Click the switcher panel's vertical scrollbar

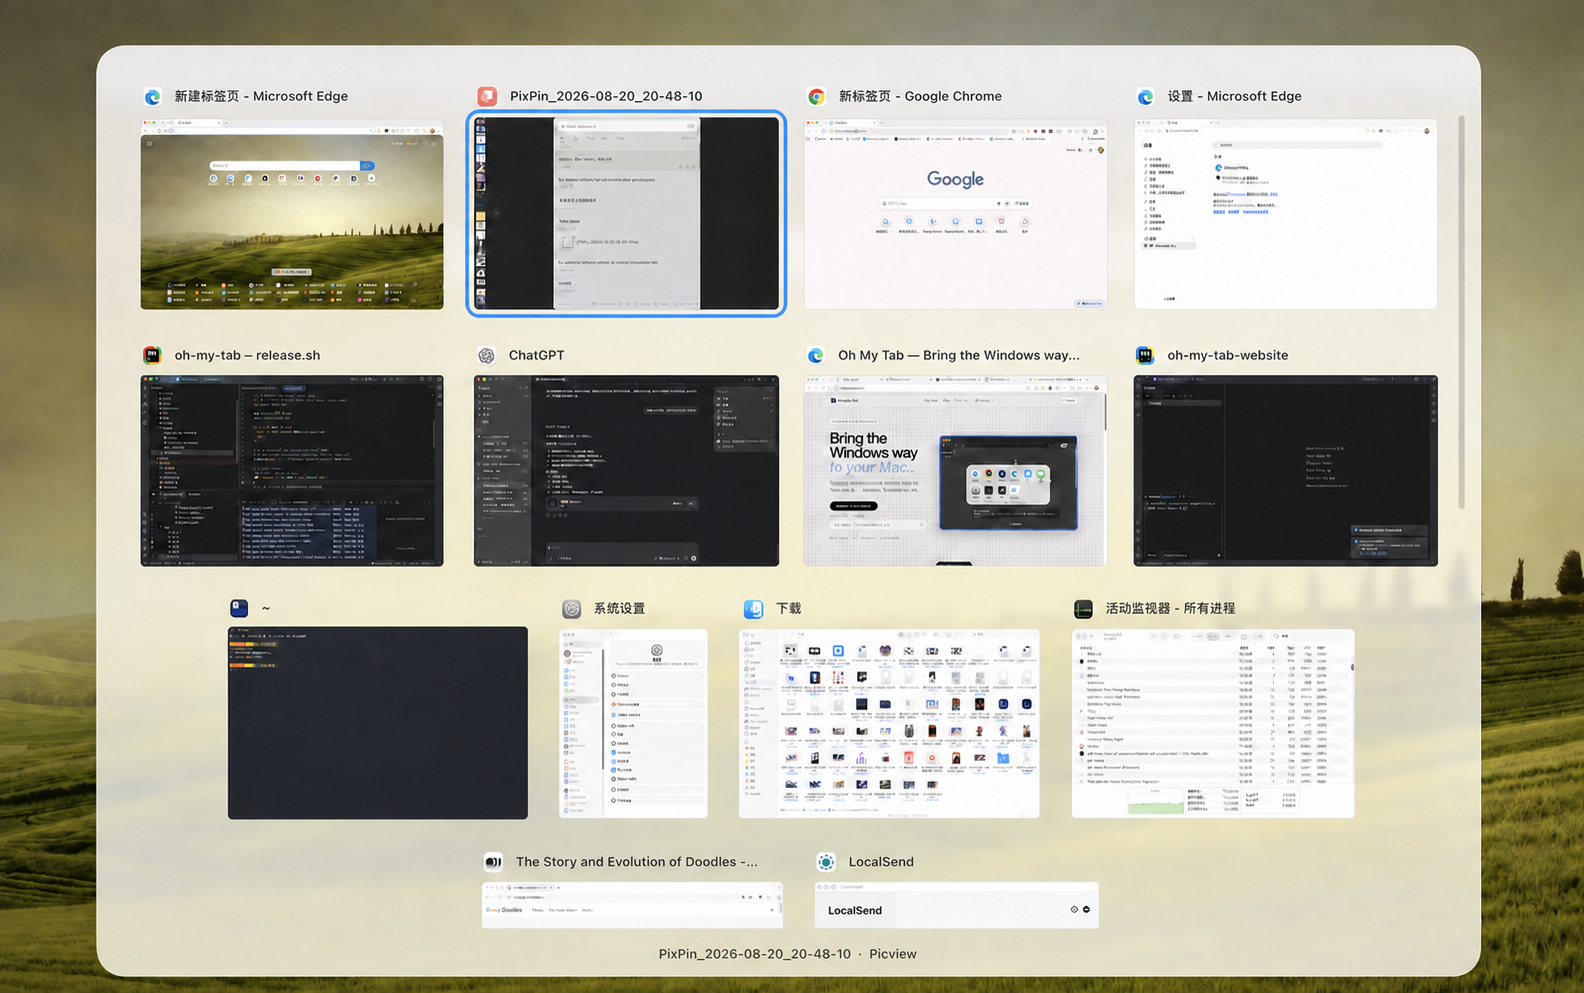(x=1461, y=312)
